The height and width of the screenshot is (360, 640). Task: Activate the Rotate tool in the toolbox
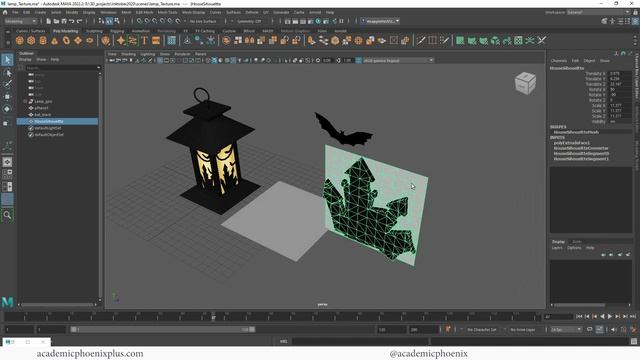click(7, 109)
